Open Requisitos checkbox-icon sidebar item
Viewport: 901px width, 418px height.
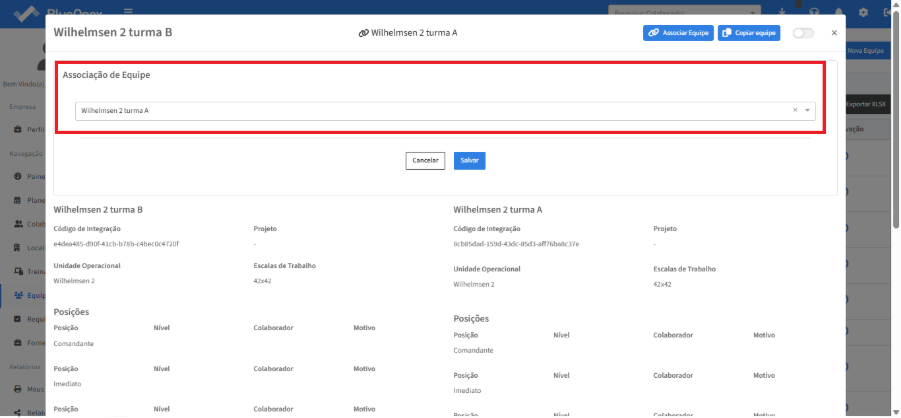point(28,319)
